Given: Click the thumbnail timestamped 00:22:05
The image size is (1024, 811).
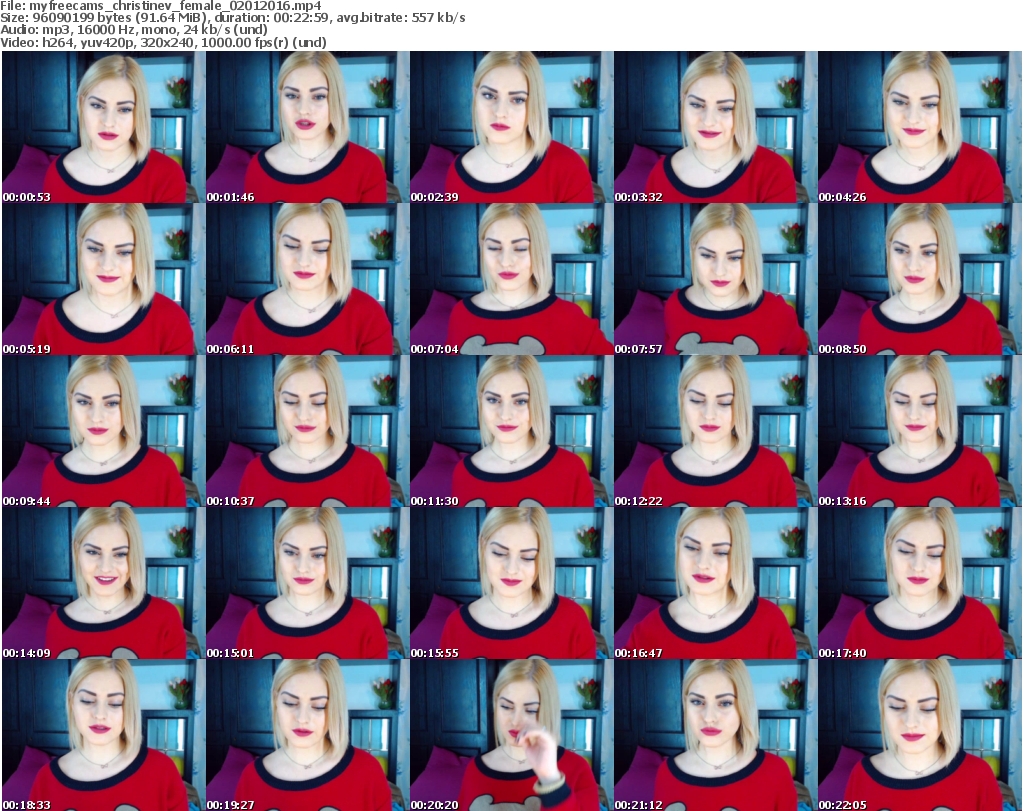Looking at the screenshot, I should (x=920, y=735).
